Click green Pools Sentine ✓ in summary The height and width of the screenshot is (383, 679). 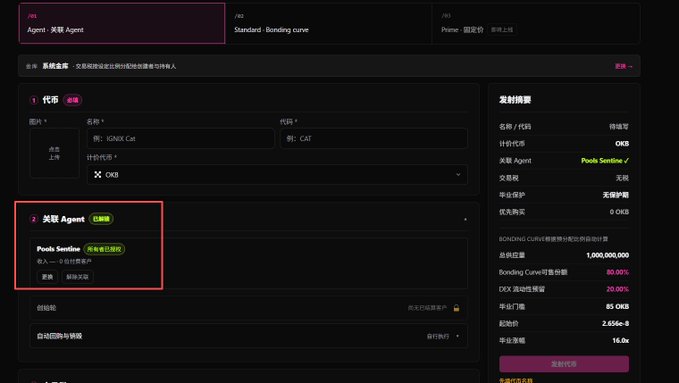tap(605, 161)
